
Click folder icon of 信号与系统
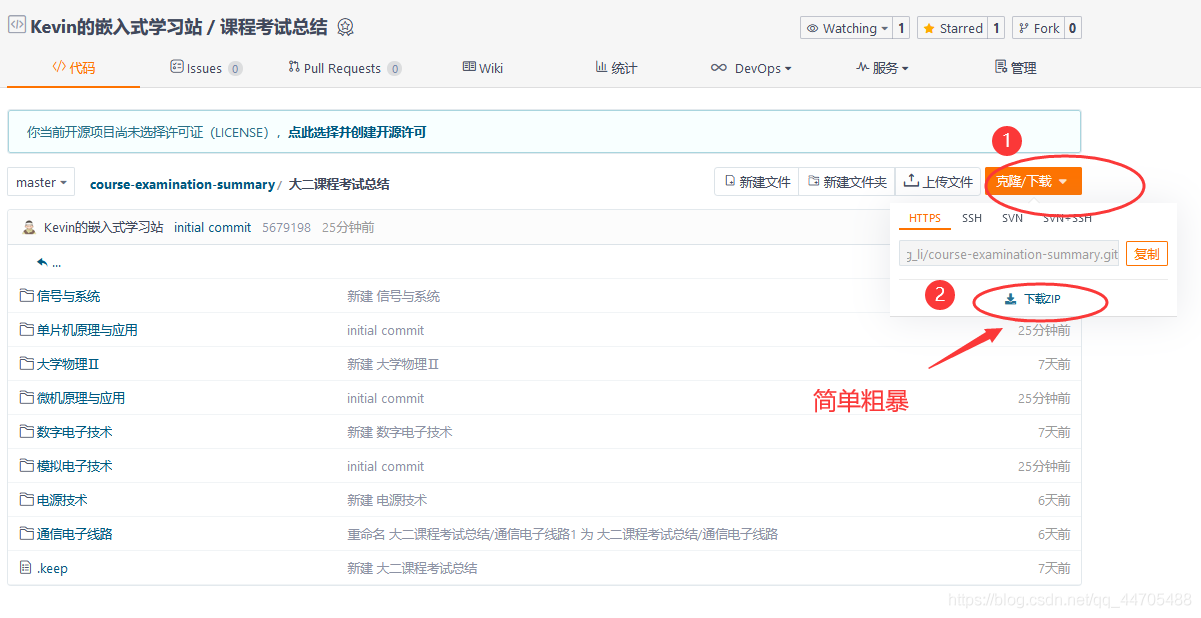click(26, 296)
